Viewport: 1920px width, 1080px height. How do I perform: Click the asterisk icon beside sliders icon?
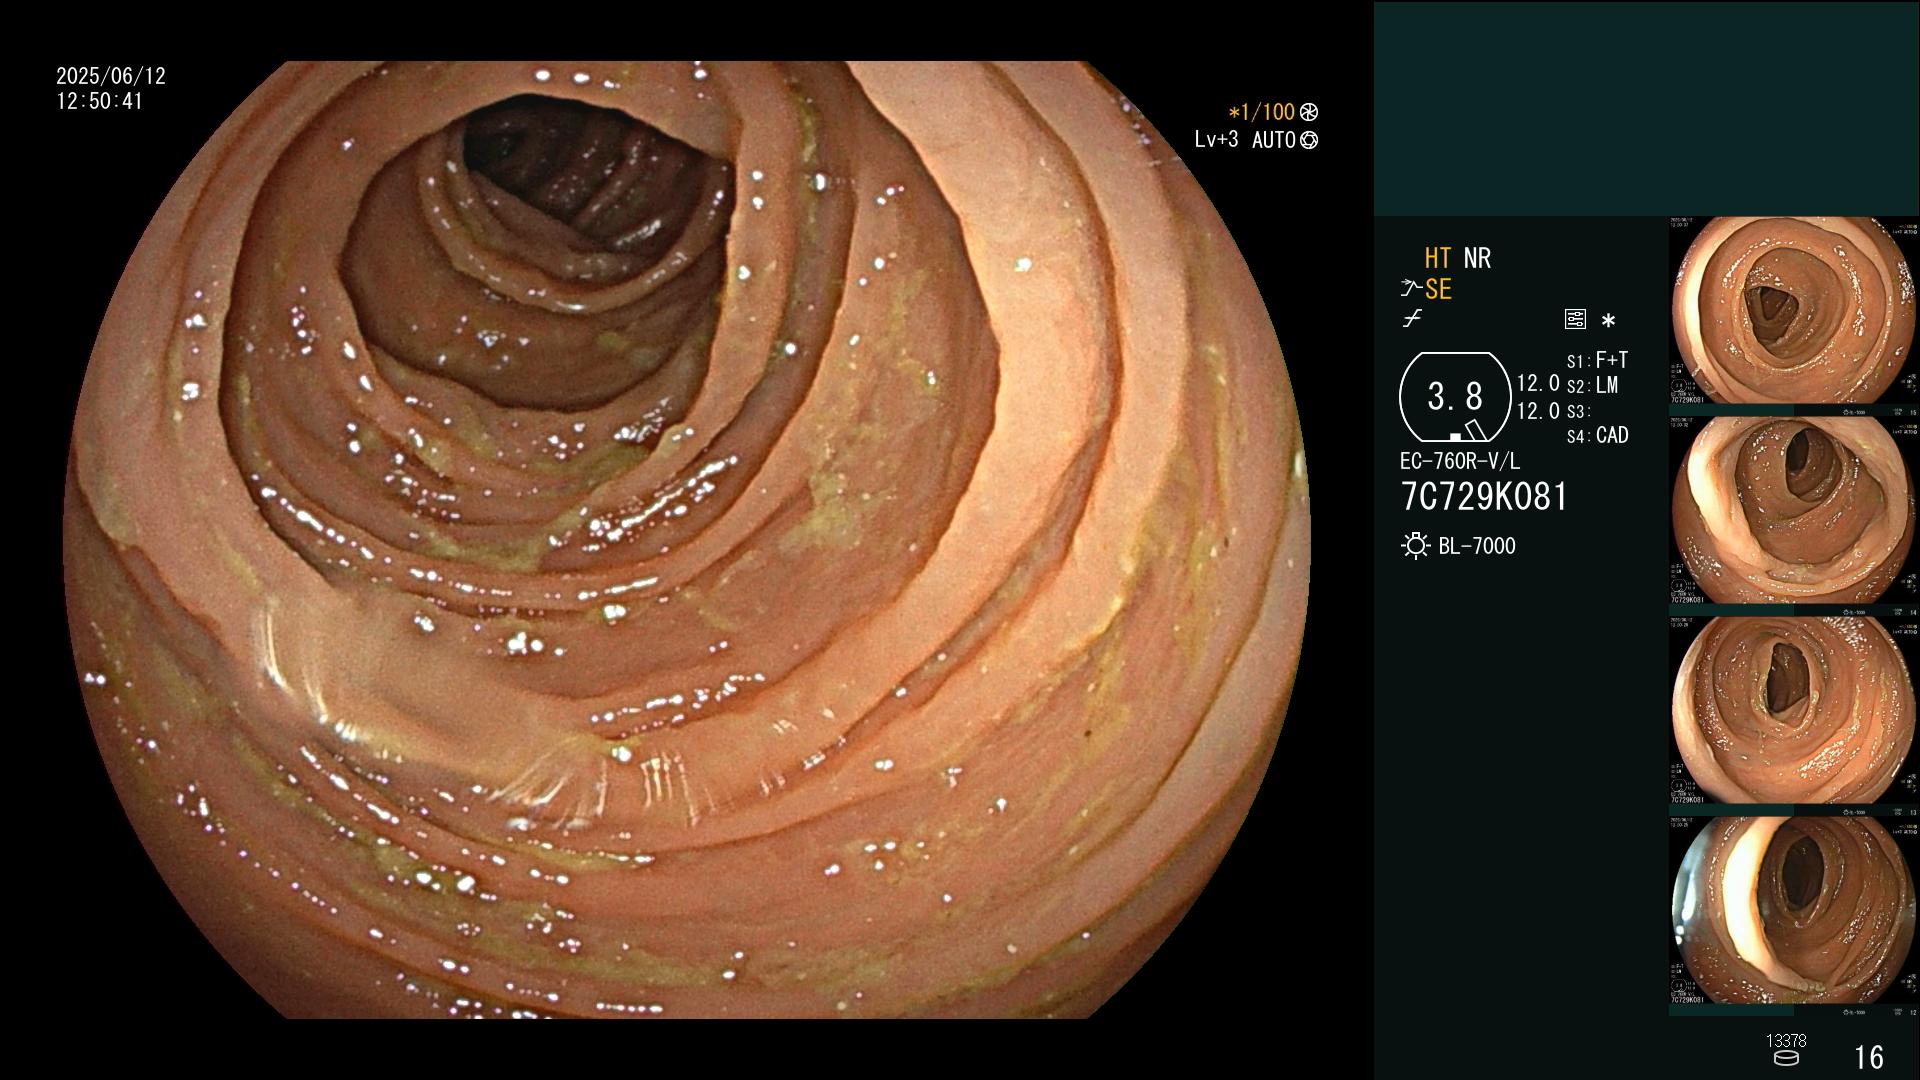point(1608,321)
